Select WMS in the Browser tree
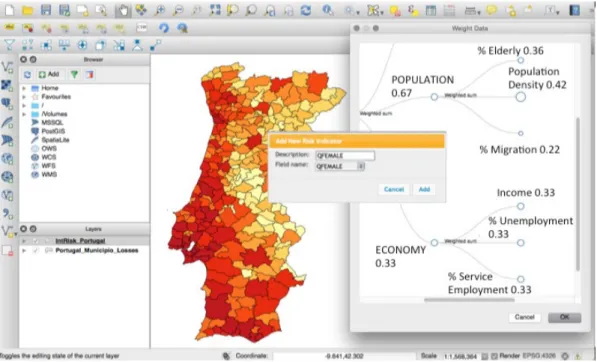This screenshot has width=597, height=362. pyautogui.click(x=49, y=175)
